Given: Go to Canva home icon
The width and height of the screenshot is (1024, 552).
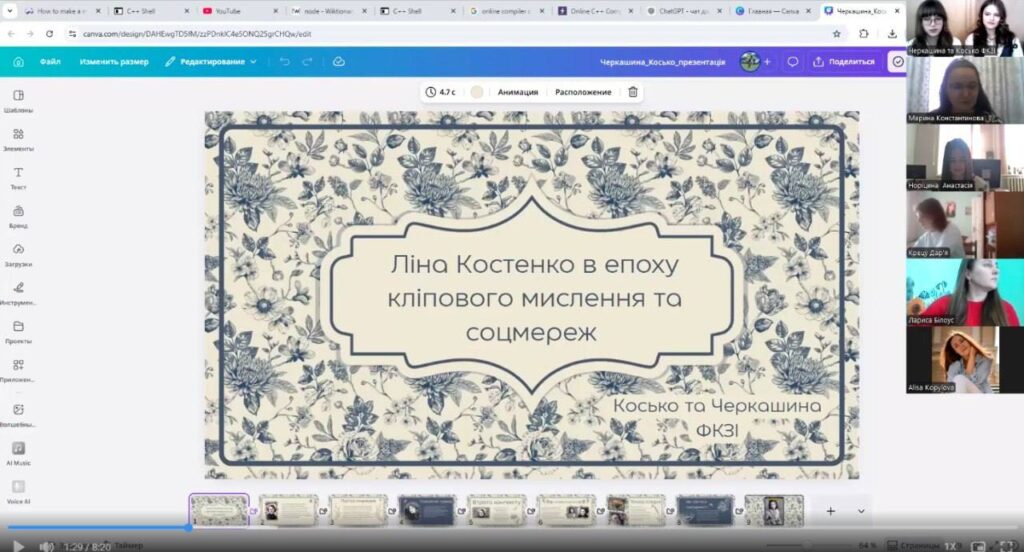Looking at the screenshot, I should [18, 61].
